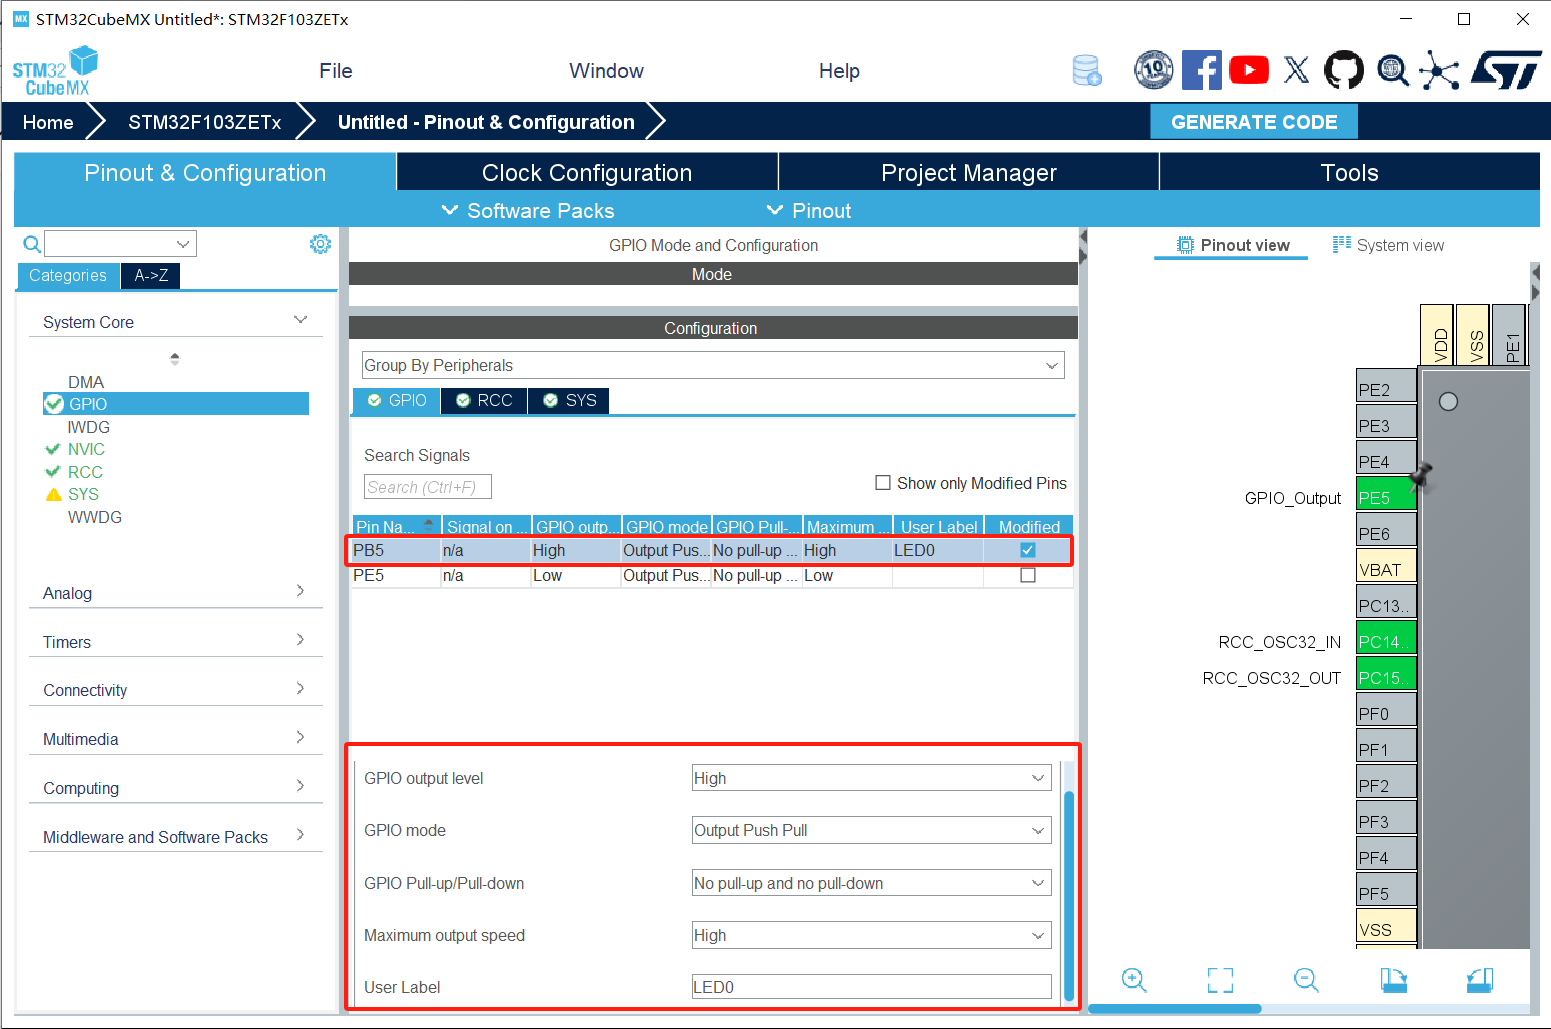The height and width of the screenshot is (1029, 1551).
Task: Select the RCC configuration tab
Action: tap(484, 400)
